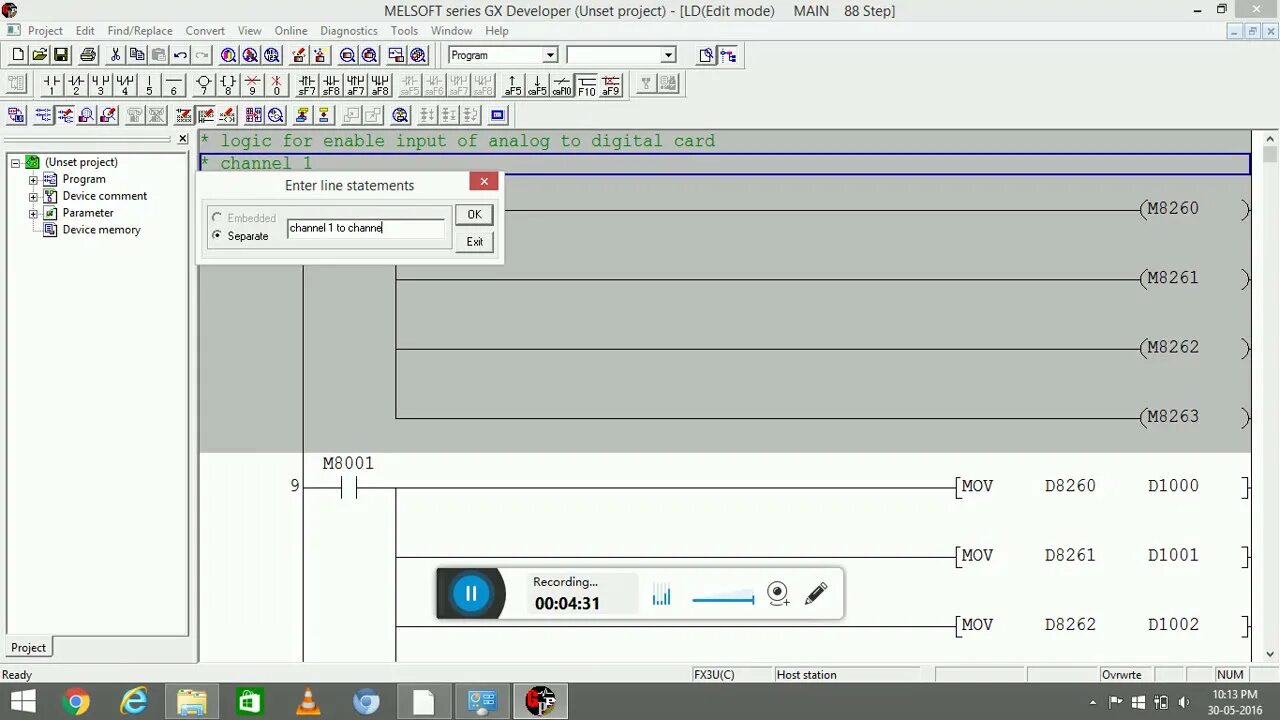
Task: Open Google Chrome from the taskbar
Action: [x=76, y=702]
